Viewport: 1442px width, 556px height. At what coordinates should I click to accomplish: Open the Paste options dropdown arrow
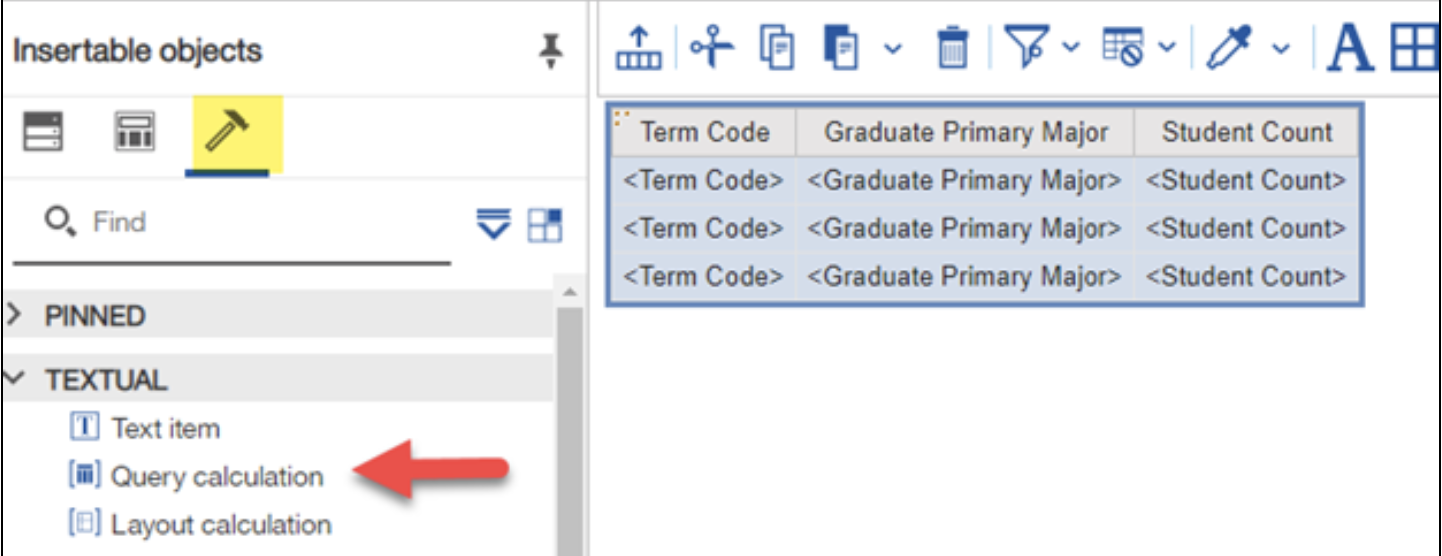point(893,49)
